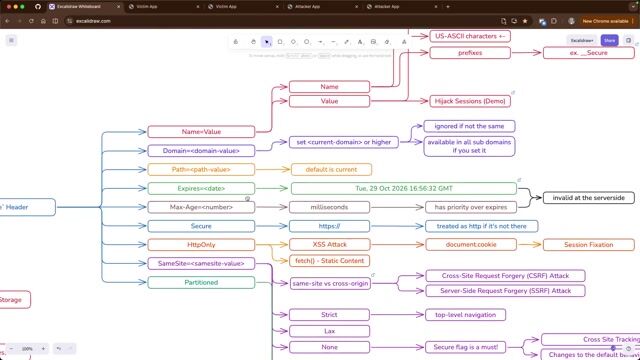Open the browser home page
The image size is (640, 360).
[43, 21]
